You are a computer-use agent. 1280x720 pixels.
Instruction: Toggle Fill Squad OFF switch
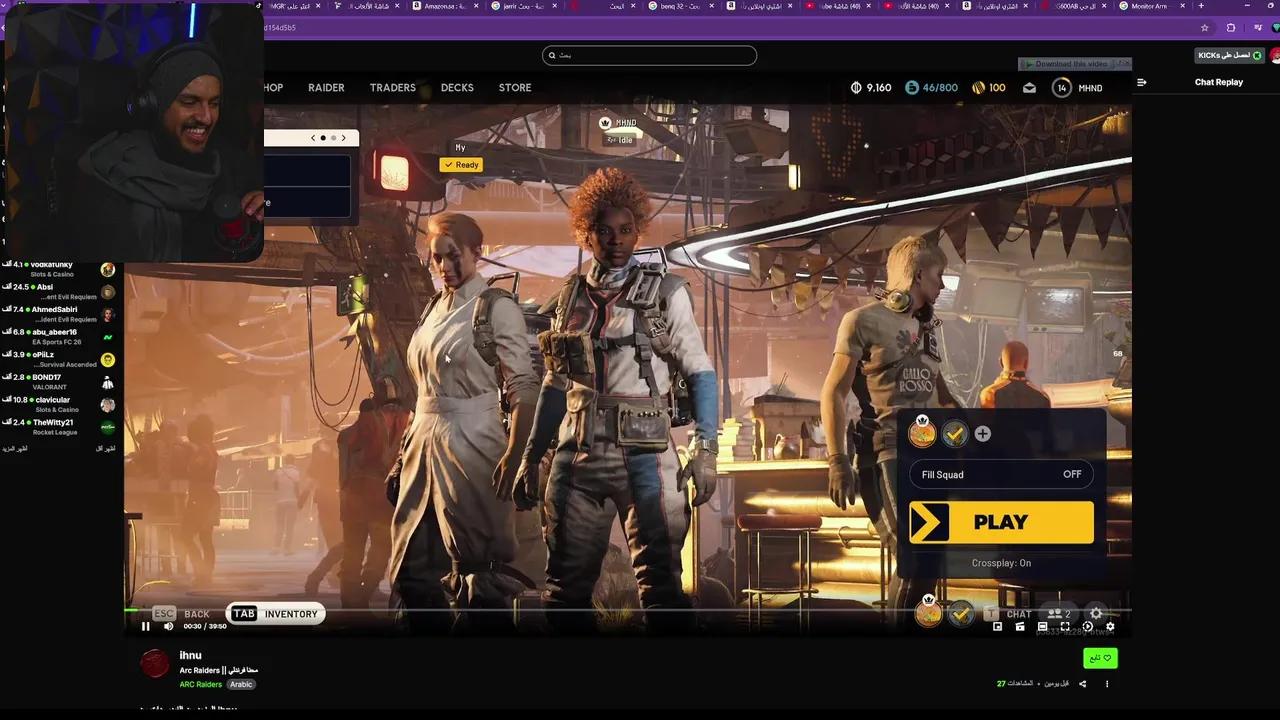1001,475
